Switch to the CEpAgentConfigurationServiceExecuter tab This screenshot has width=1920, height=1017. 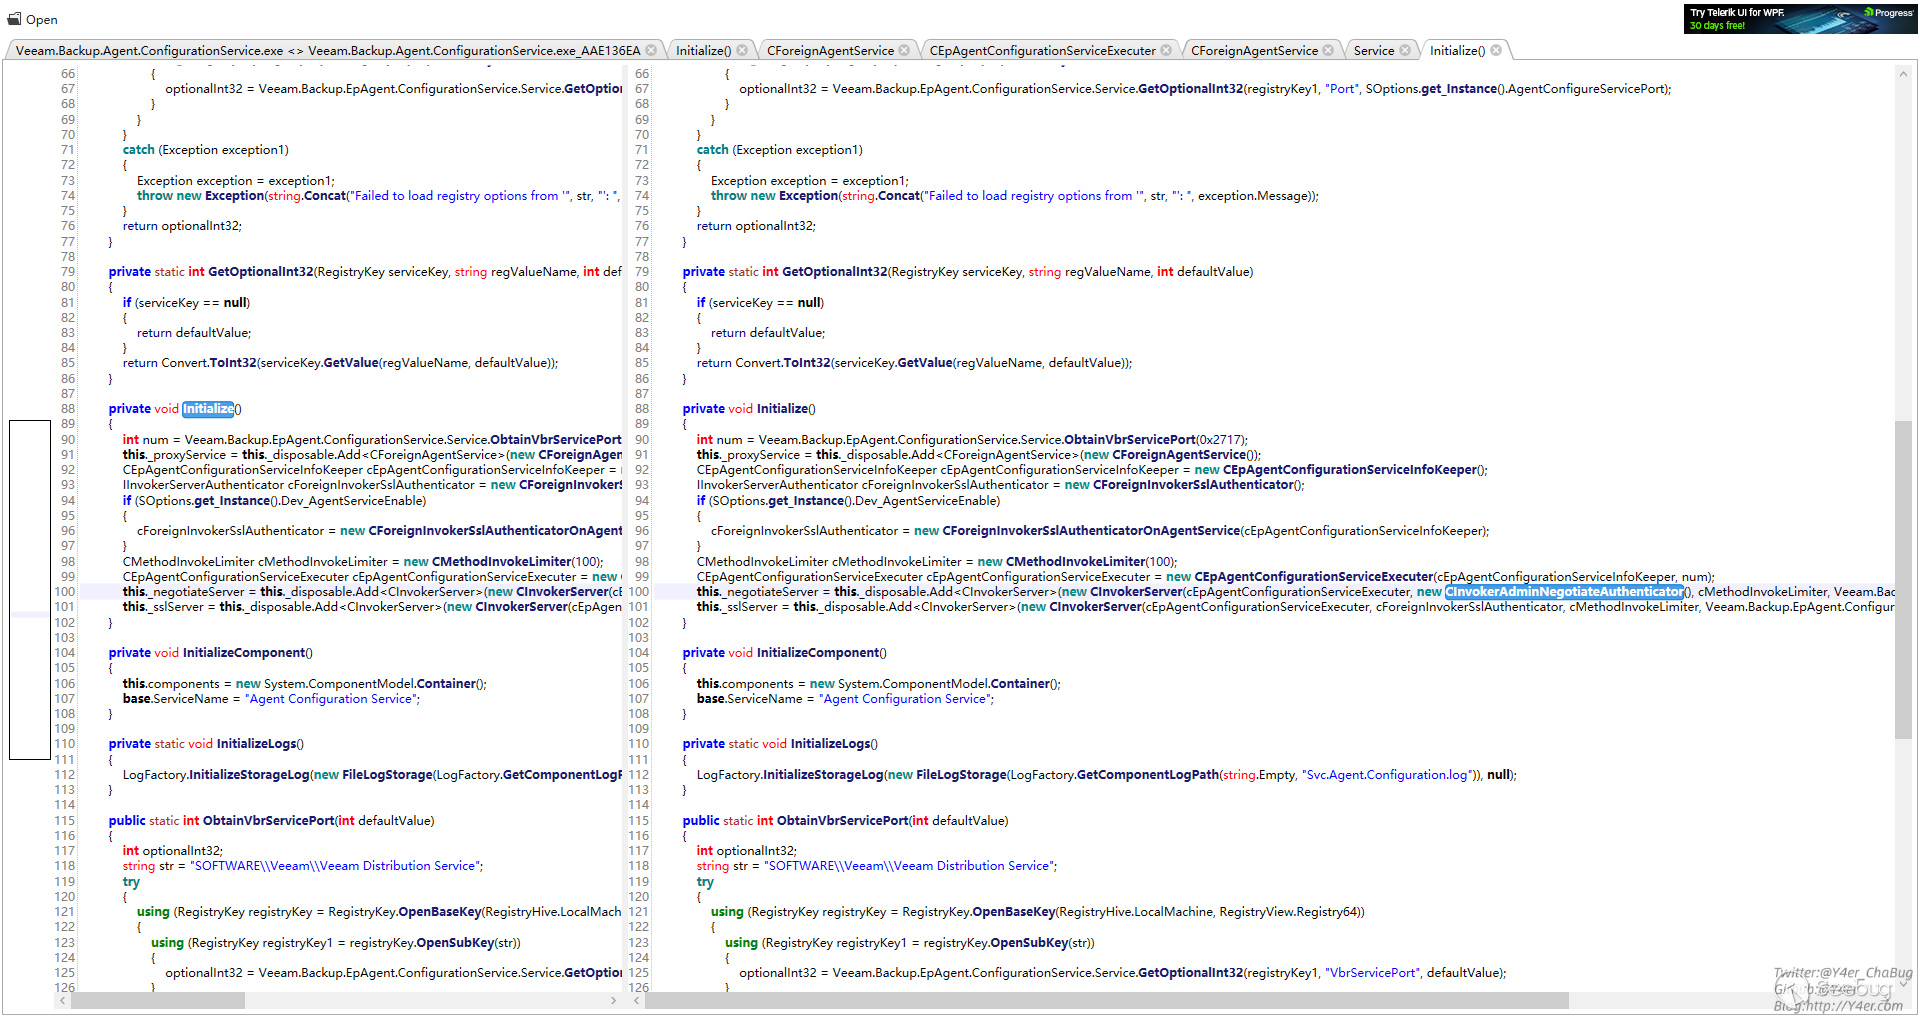point(1042,50)
